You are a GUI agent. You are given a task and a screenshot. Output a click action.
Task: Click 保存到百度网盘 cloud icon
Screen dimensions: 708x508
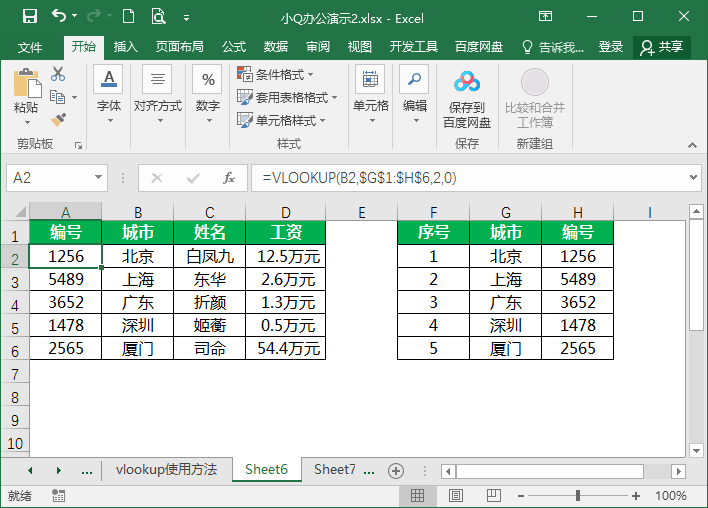point(467,99)
